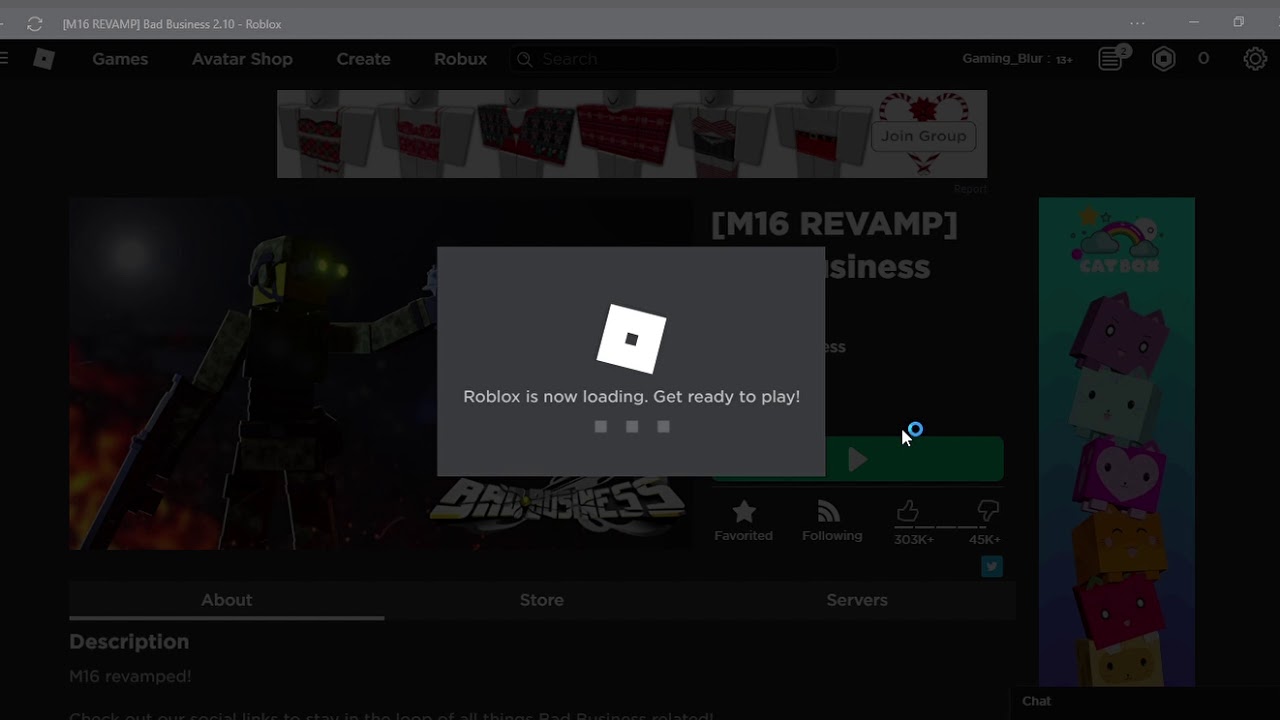Open the Chat panel
The height and width of the screenshot is (720, 1280).
coord(1143,701)
